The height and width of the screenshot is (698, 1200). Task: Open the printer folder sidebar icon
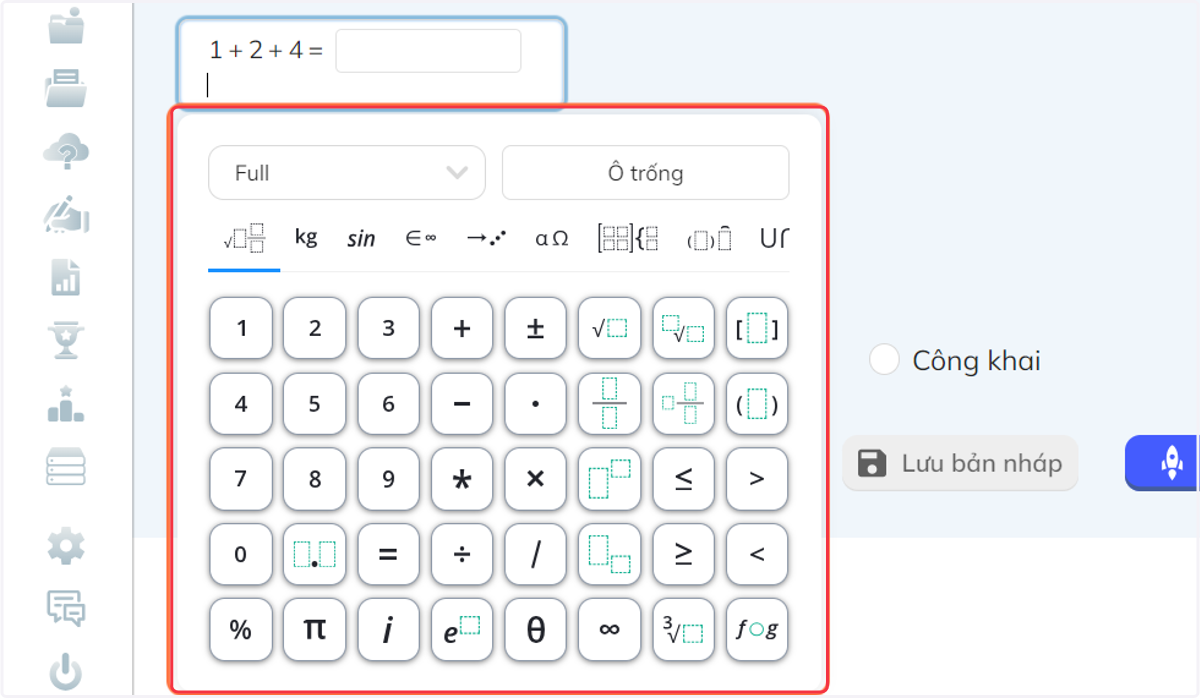[x=66, y=88]
